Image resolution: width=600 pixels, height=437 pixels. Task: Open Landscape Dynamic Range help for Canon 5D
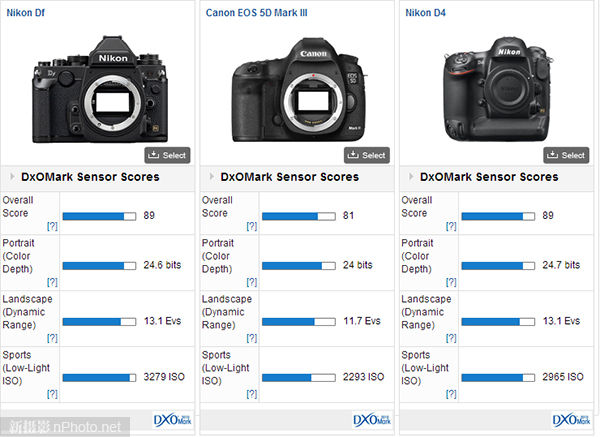(251, 338)
